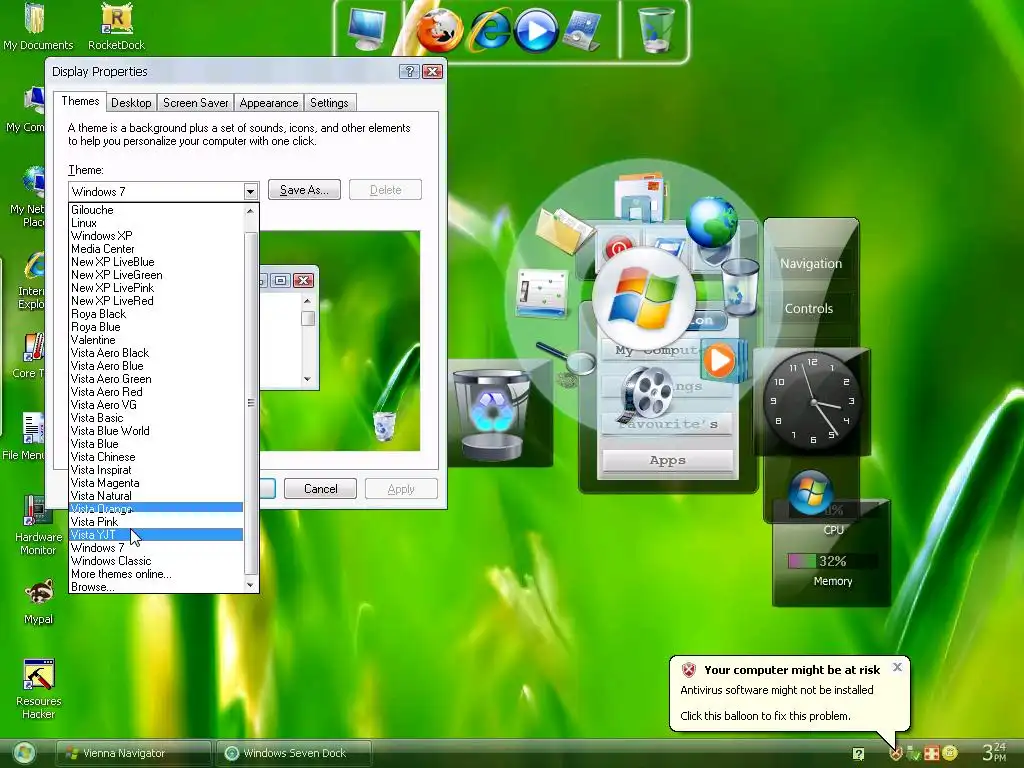Expand the Theme combo box arrow
1024x768 pixels.
click(x=250, y=191)
